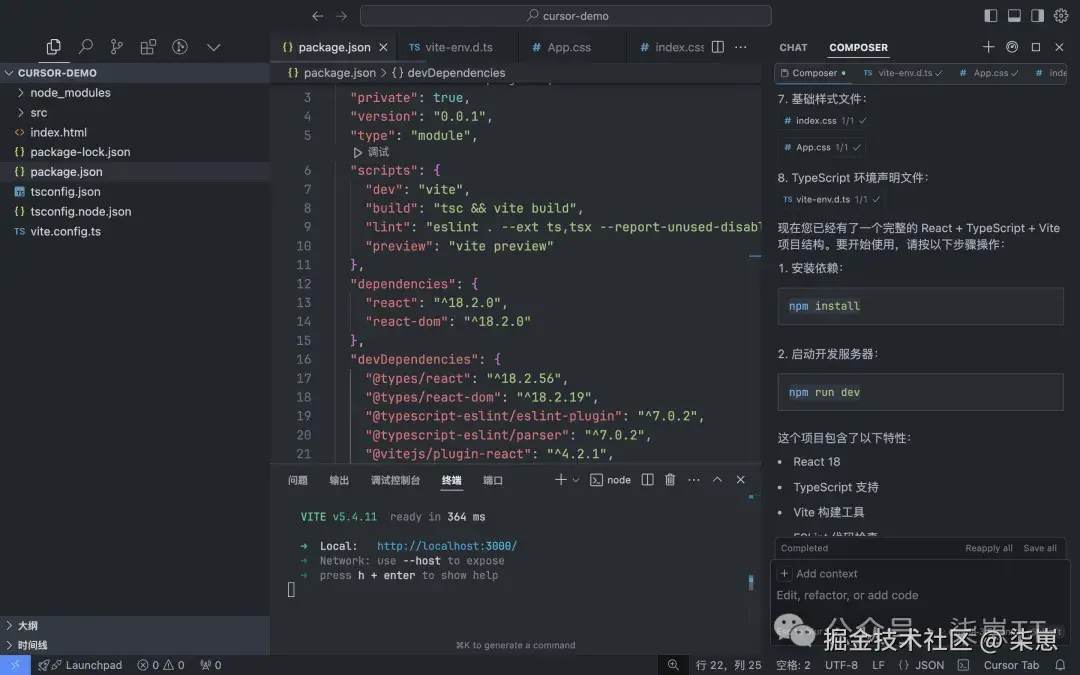Switch to the 问题 problems panel tab
1080x675 pixels.
(x=298, y=480)
